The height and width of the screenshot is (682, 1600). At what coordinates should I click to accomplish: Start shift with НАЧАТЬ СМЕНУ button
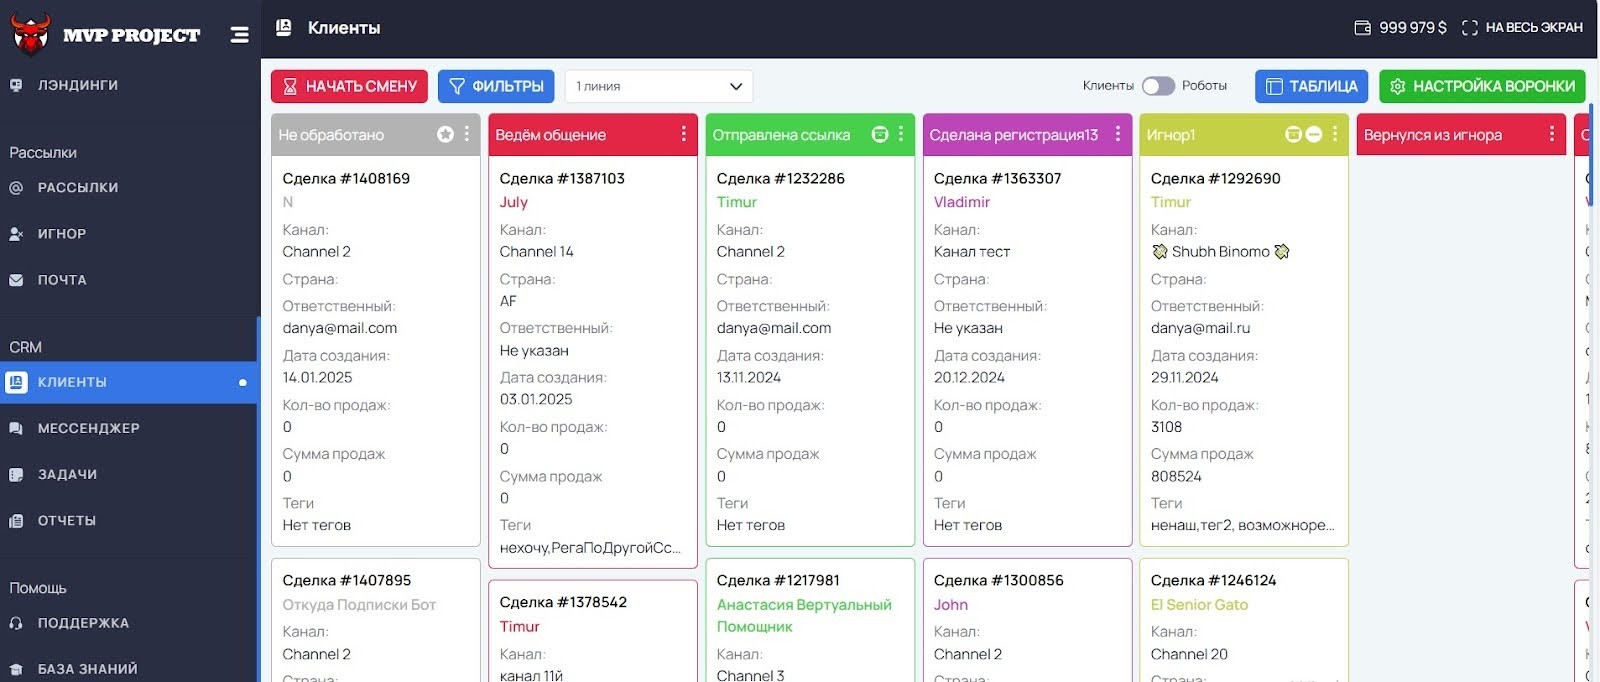(349, 86)
